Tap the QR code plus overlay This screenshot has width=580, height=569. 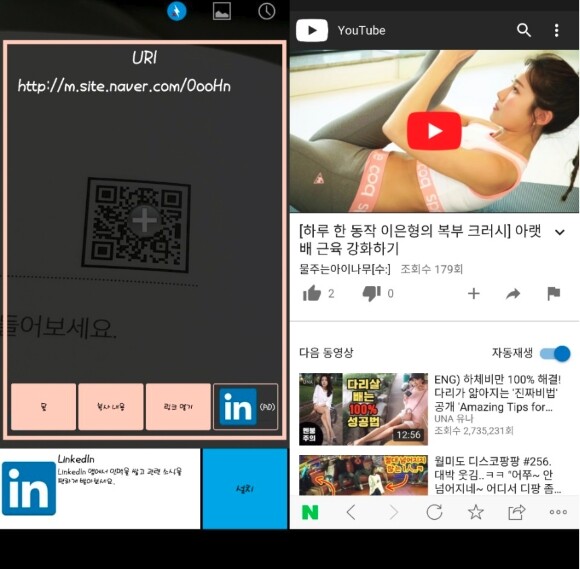(145, 220)
